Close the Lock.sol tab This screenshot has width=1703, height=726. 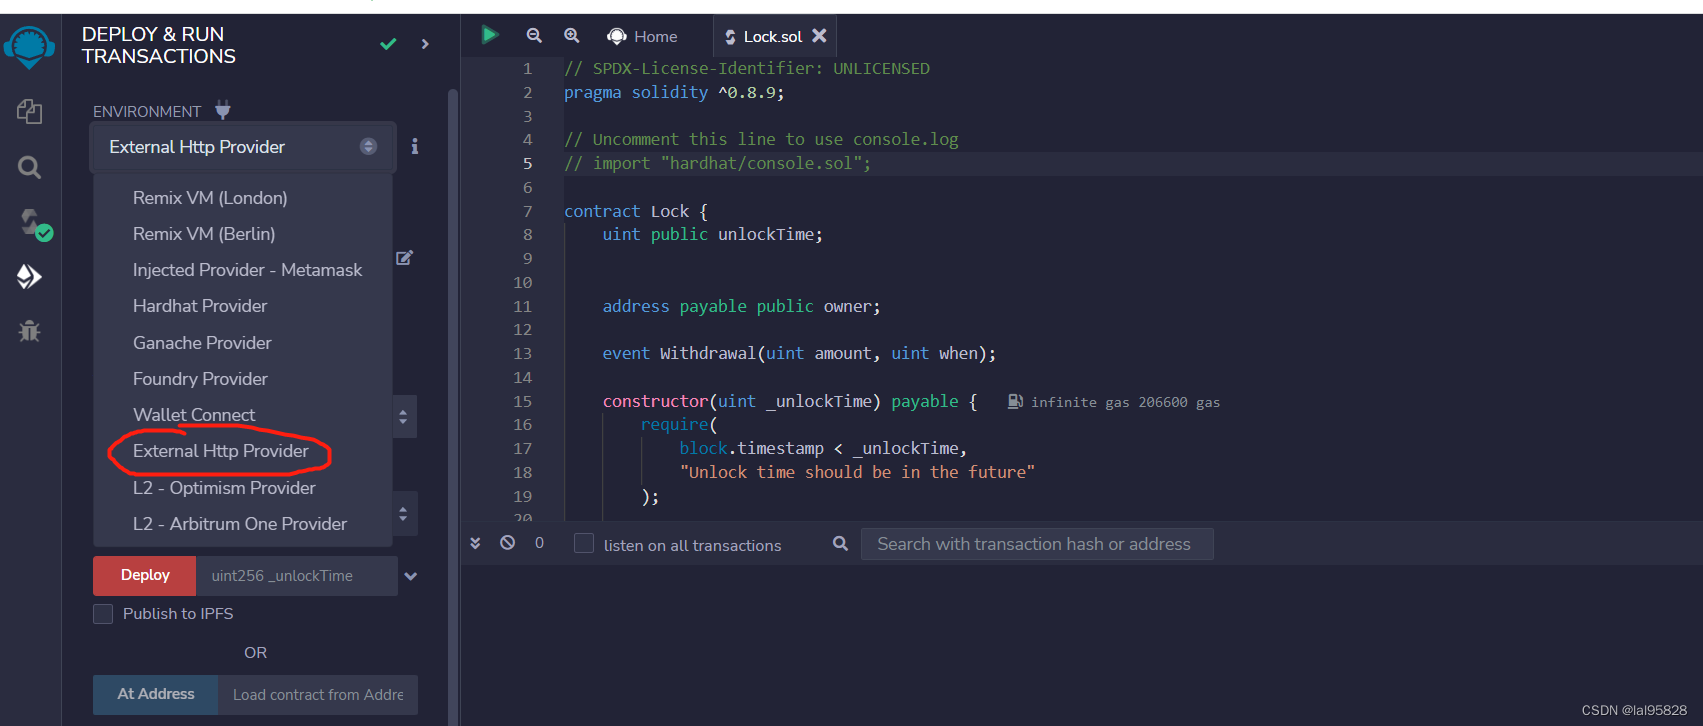[819, 35]
